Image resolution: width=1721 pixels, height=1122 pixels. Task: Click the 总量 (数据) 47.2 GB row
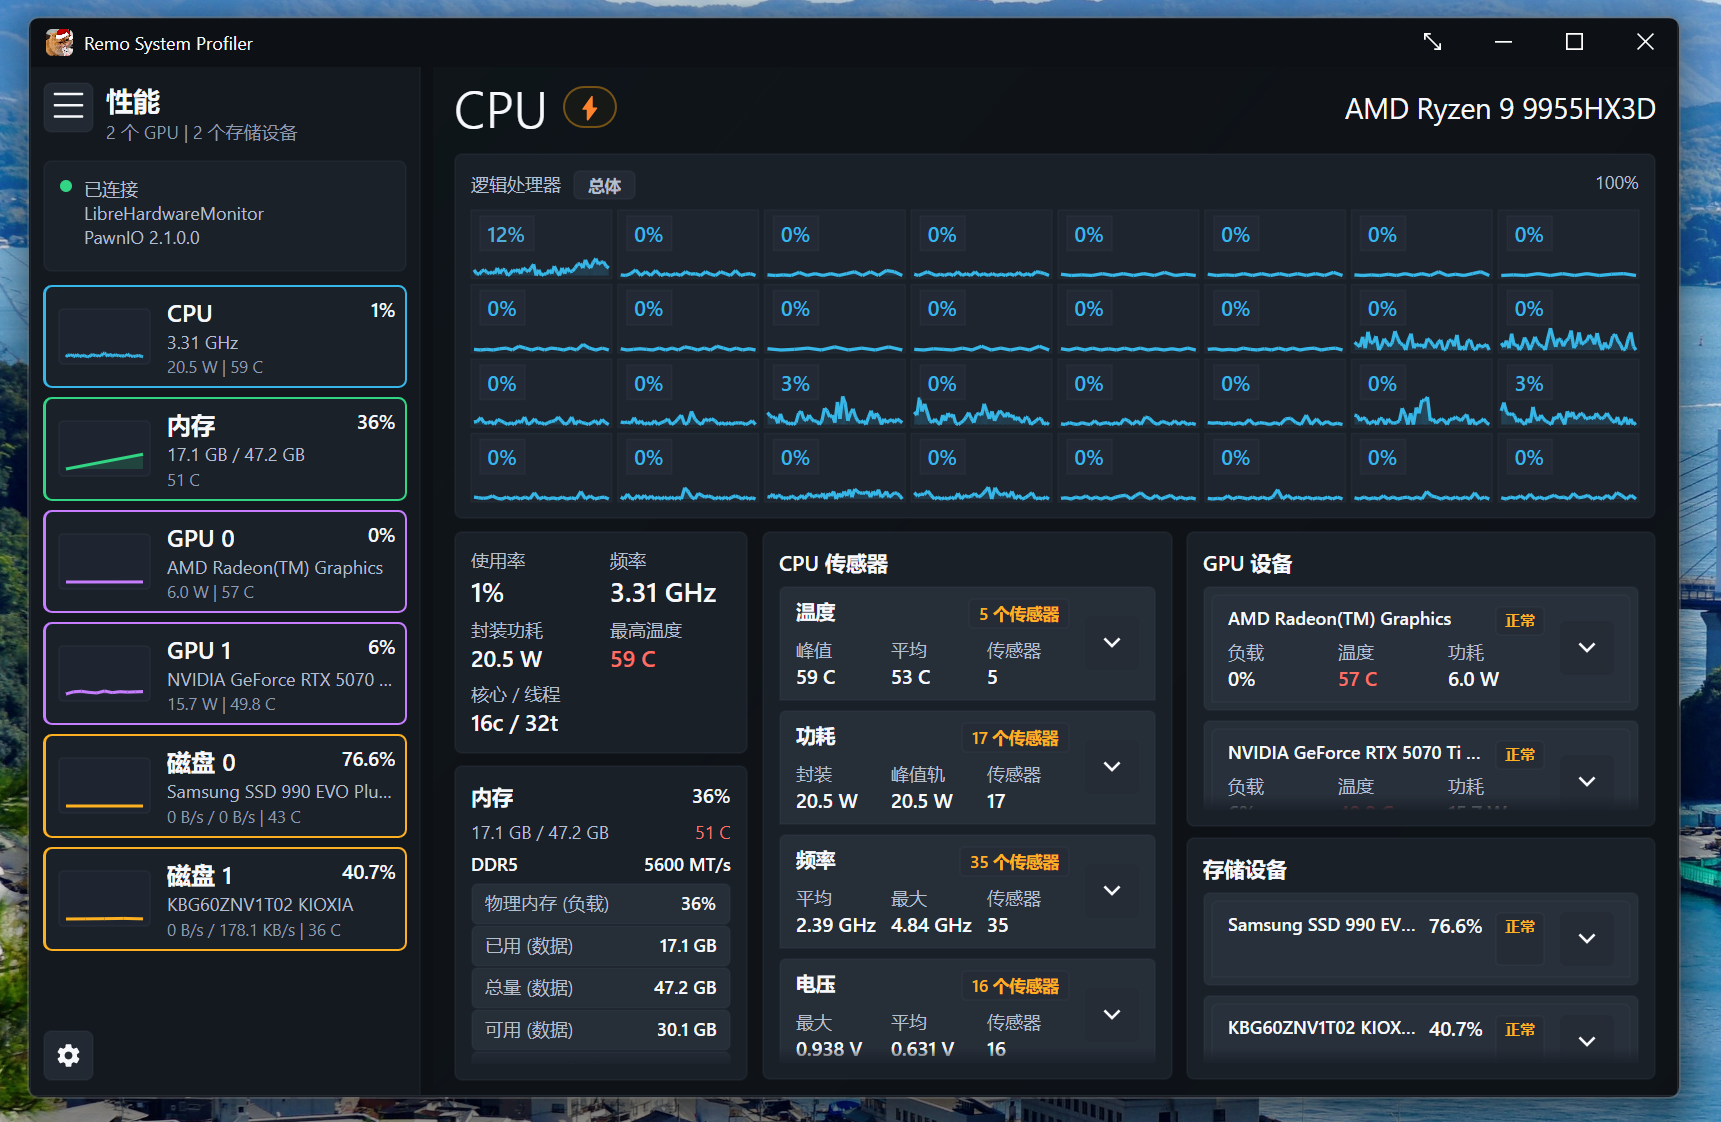point(600,988)
